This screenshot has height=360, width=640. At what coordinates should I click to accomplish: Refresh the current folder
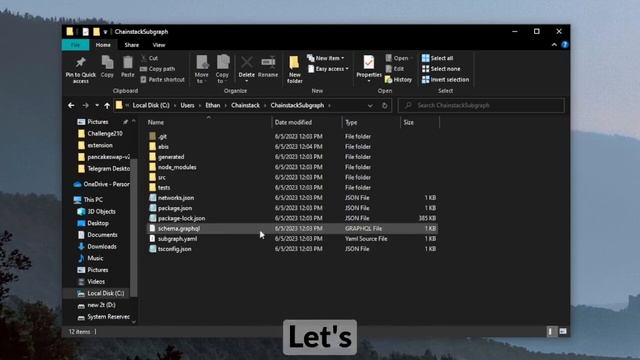coord(384,105)
